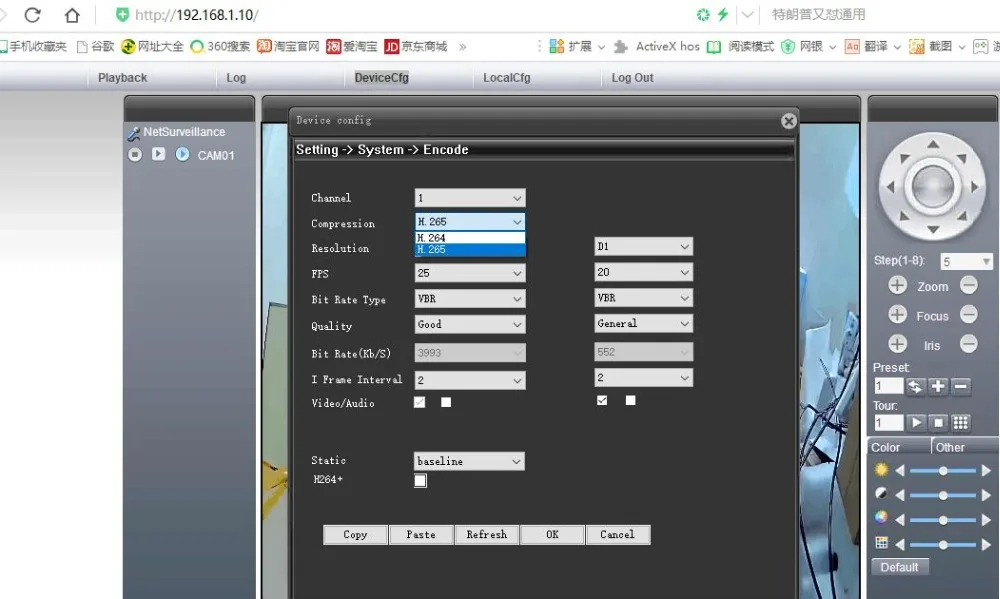
Task: Open the extra stream FPS dropdown showing 20
Action: [x=643, y=272]
